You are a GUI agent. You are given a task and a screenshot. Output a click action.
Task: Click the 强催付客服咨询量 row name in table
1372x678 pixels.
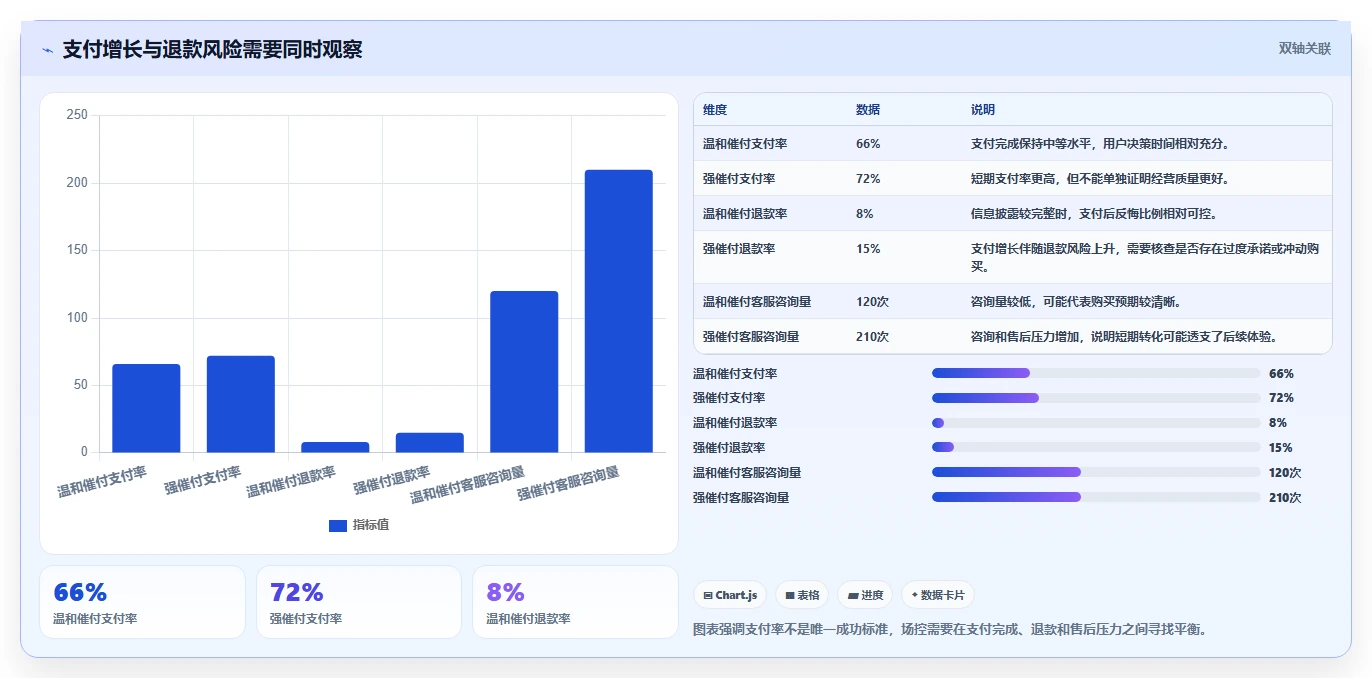[751, 337]
